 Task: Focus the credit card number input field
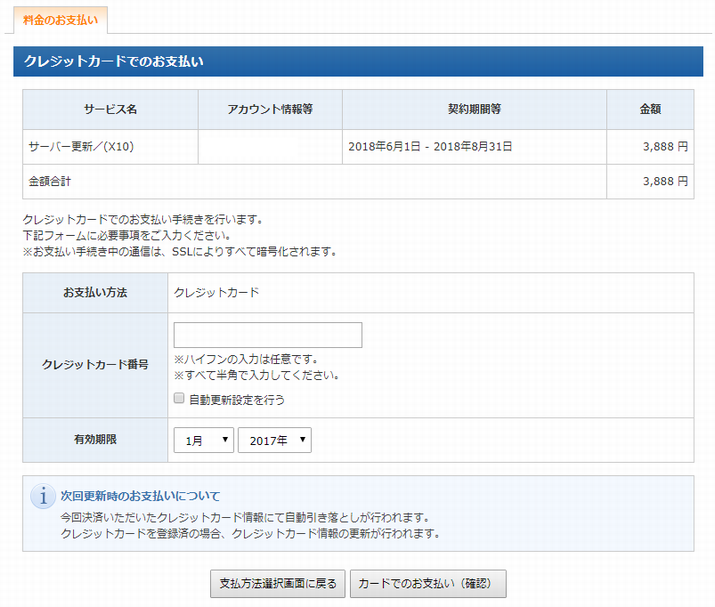pyautogui.click(x=268, y=335)
